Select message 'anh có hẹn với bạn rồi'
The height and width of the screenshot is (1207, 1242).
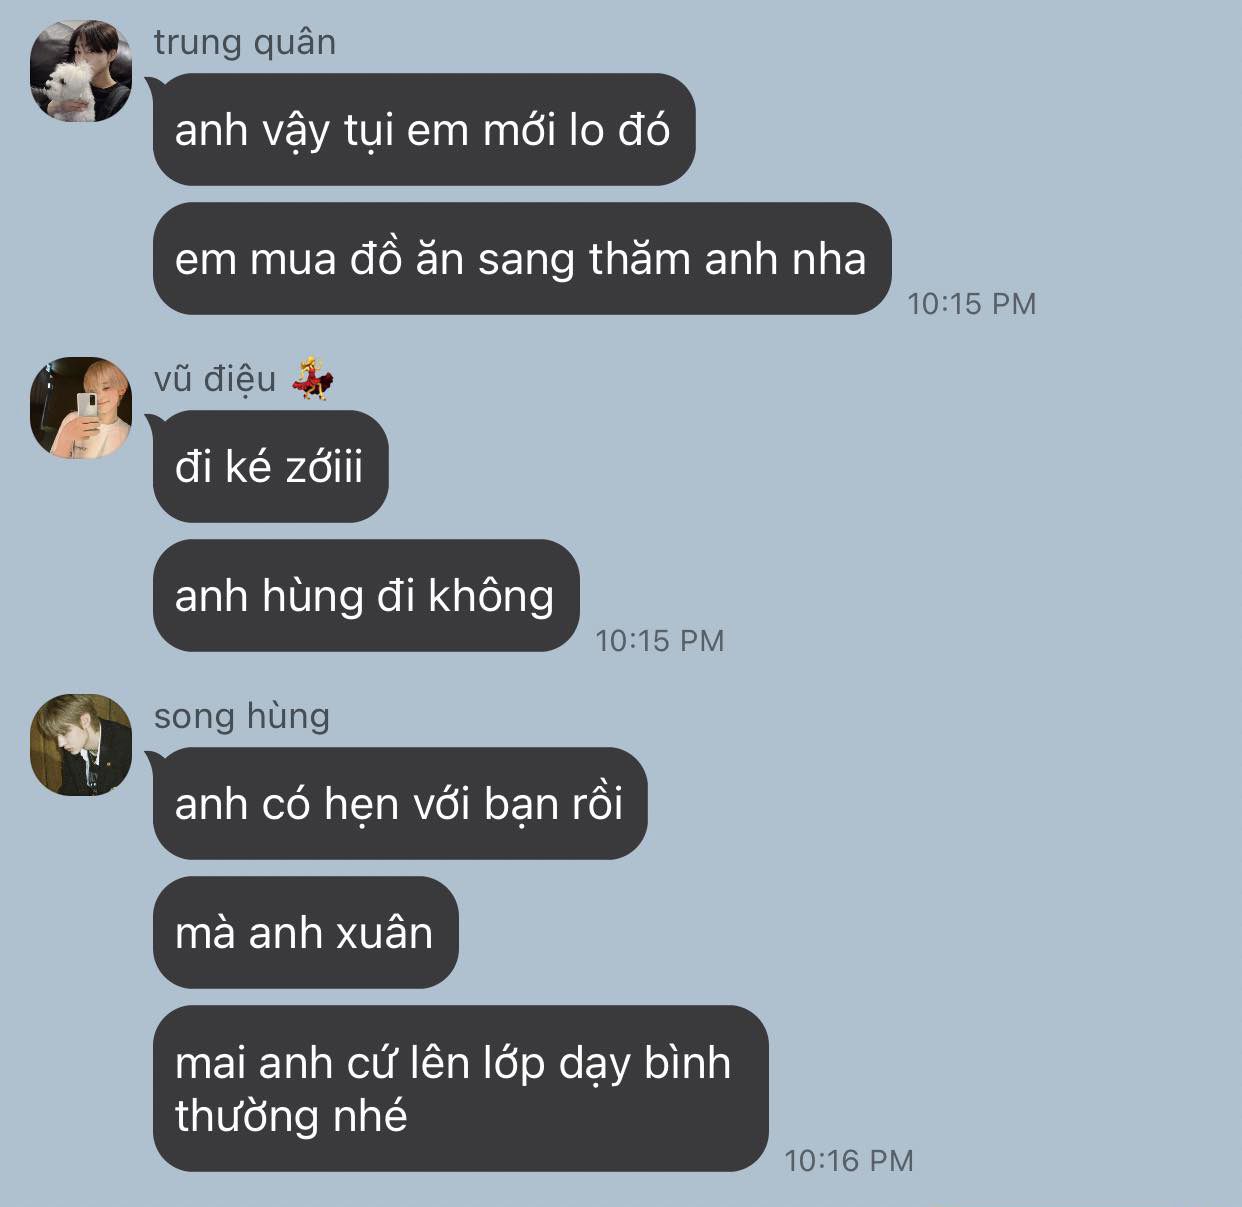point(400,803)
